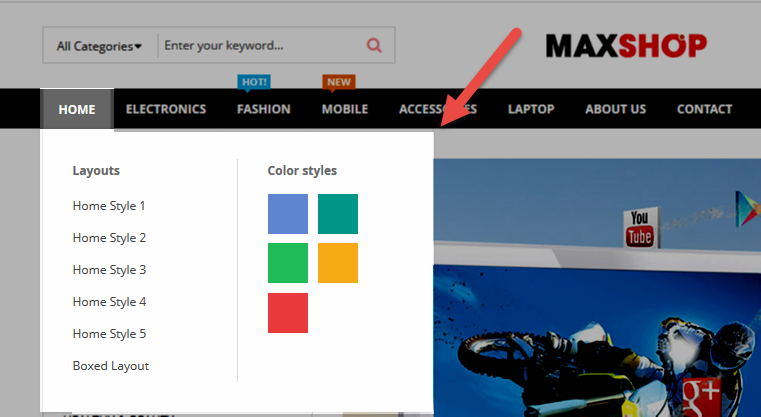This screenshot has height=417, width=761.
Task: Choose Home Style 3 layout
Action: pyautogui.click(x=109, y=270)
